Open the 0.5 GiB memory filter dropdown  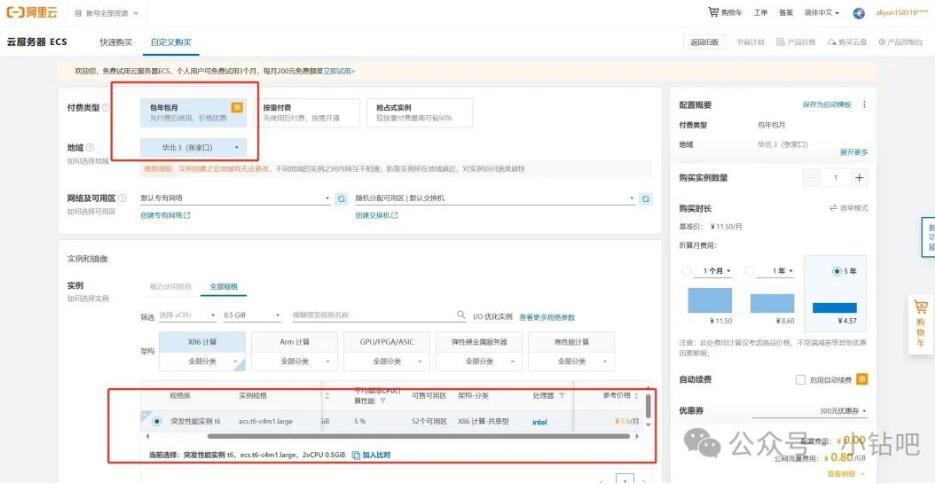pyautogui.click(x=251, y=315)
